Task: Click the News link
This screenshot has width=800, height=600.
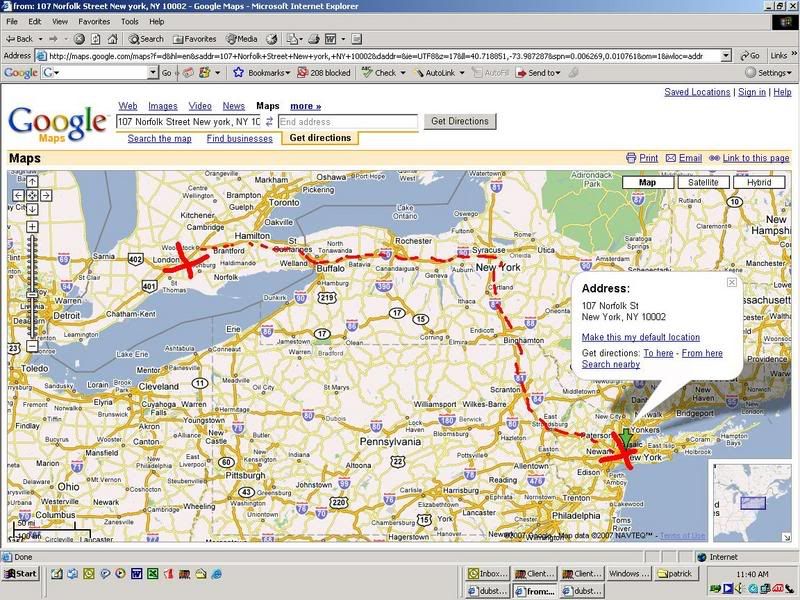Action: point(234,106)
